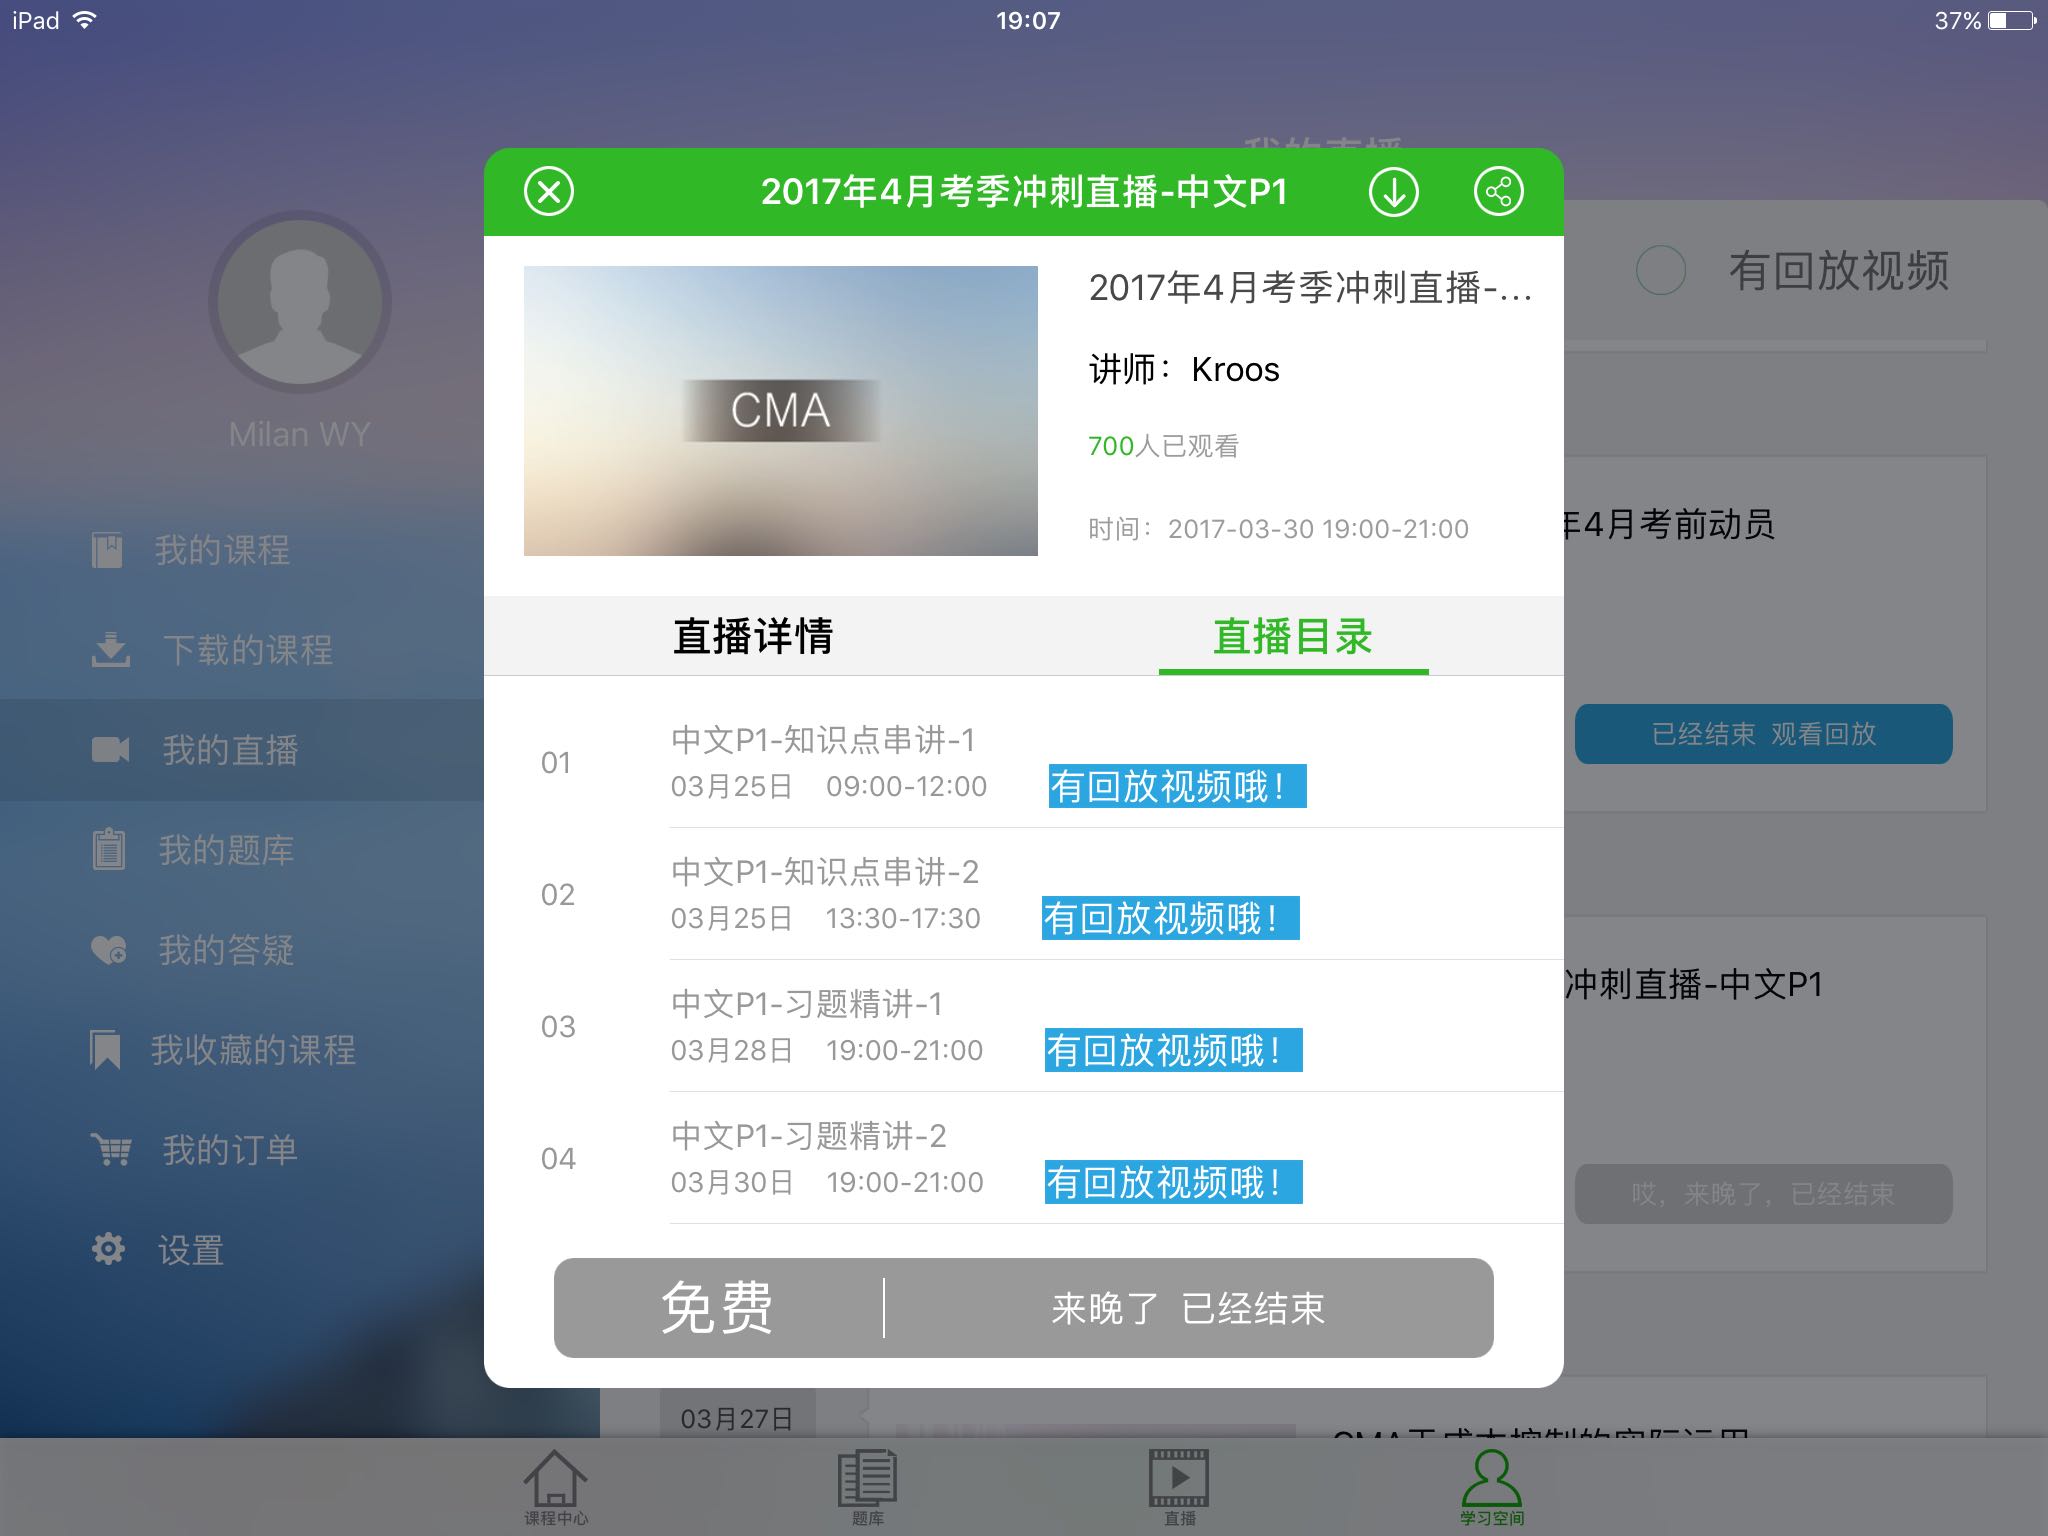The width and height of the screenshot is (2048, 1536).
Task: Open 中文P1-知识点串讲-1 replay video tag
Action: (1177, 786)
